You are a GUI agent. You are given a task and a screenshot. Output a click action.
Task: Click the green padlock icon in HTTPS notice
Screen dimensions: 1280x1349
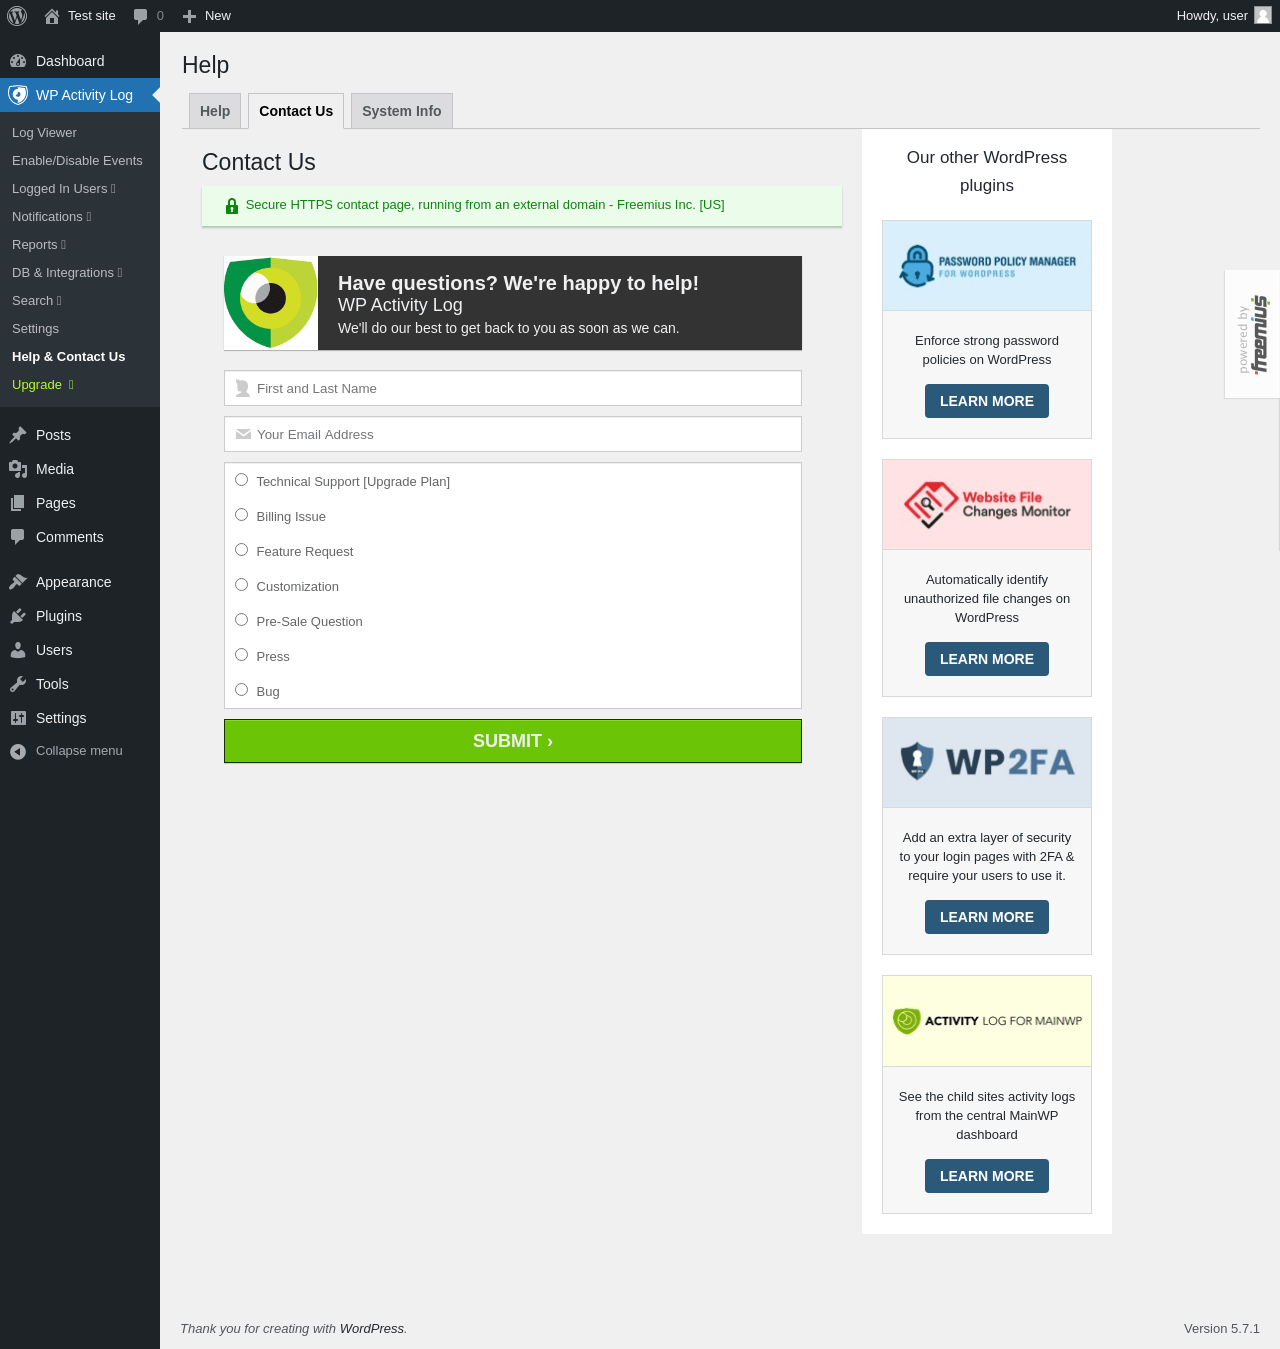coord(232,206)
